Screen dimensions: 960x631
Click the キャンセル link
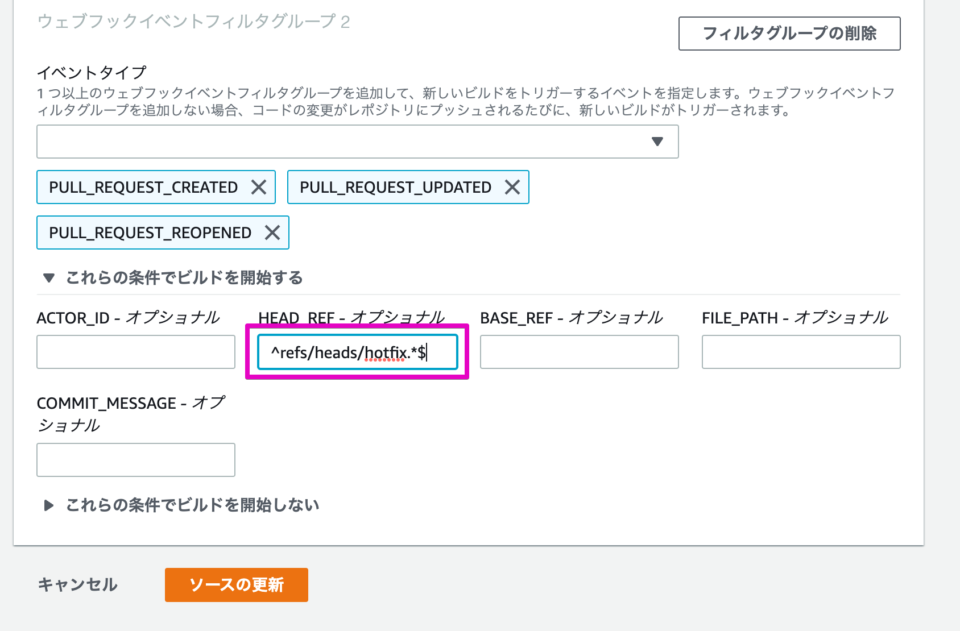[x=76, y=585]
